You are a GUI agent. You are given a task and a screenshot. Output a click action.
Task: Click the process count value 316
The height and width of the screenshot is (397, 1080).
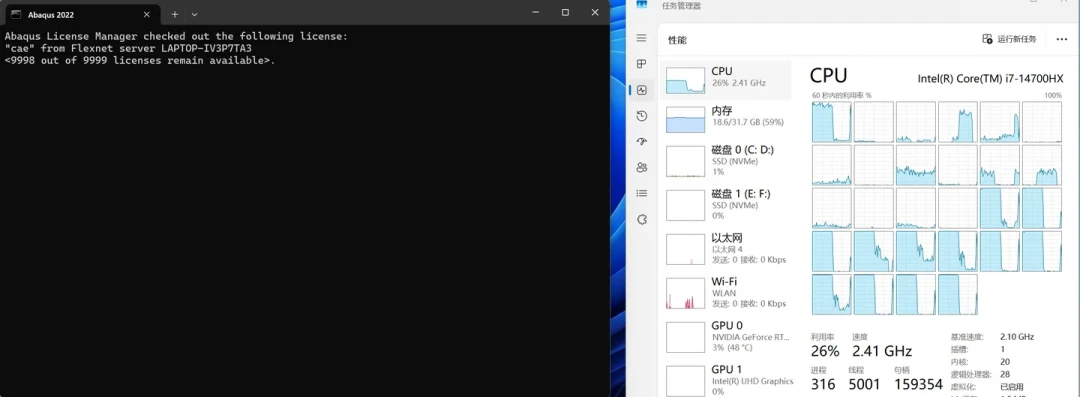(x=824, y=385)
